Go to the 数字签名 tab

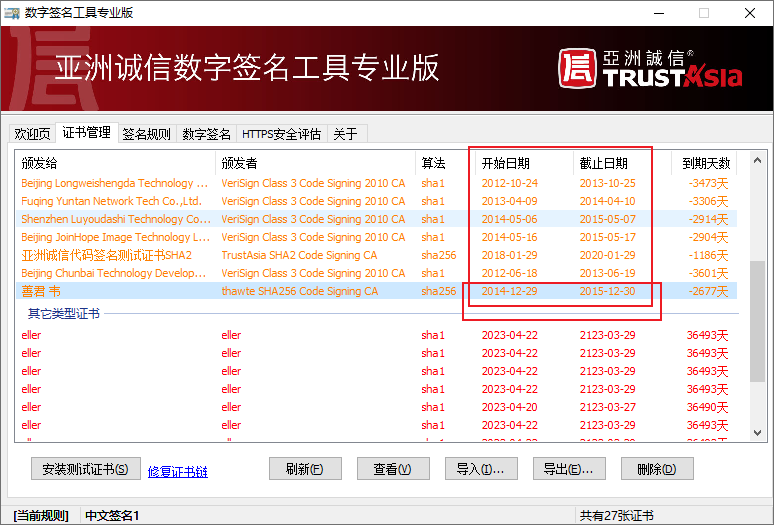point(206,134)
